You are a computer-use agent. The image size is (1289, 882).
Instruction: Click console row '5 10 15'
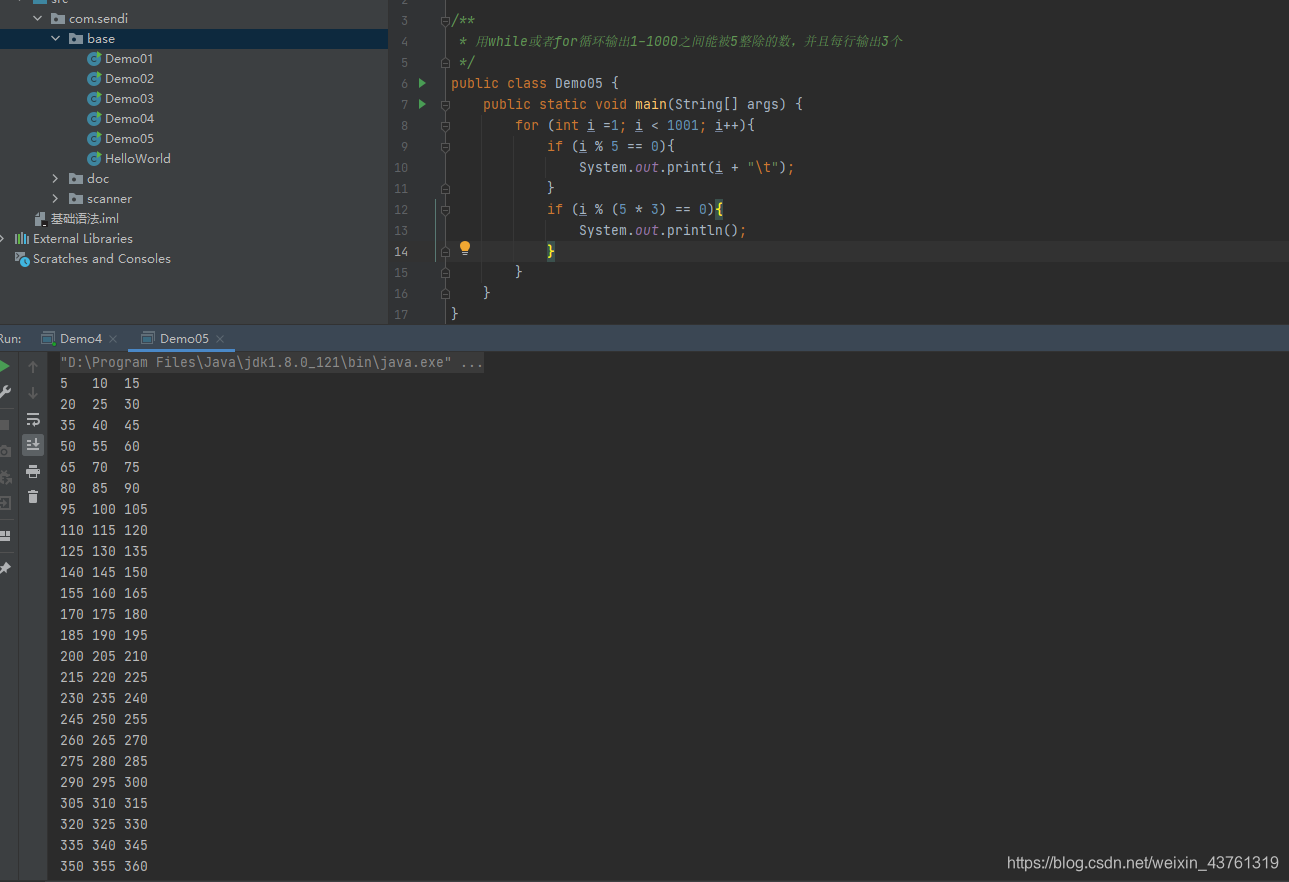[100, 384]
